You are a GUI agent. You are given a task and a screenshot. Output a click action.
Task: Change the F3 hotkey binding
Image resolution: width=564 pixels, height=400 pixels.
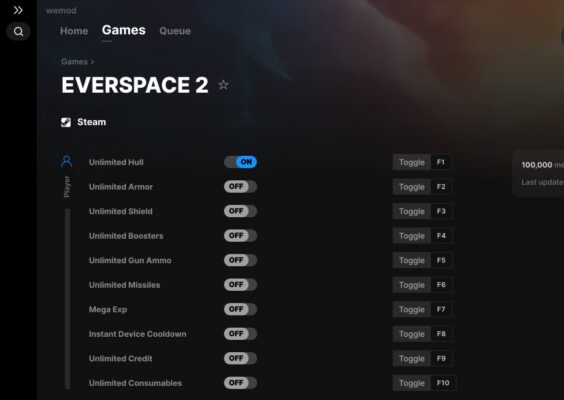441,211
